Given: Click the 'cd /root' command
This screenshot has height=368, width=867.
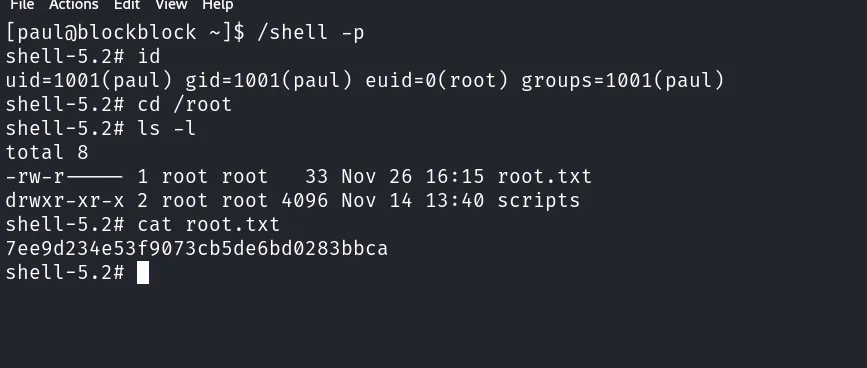Looking at the screenshot, I should click(x=185, y=104).
